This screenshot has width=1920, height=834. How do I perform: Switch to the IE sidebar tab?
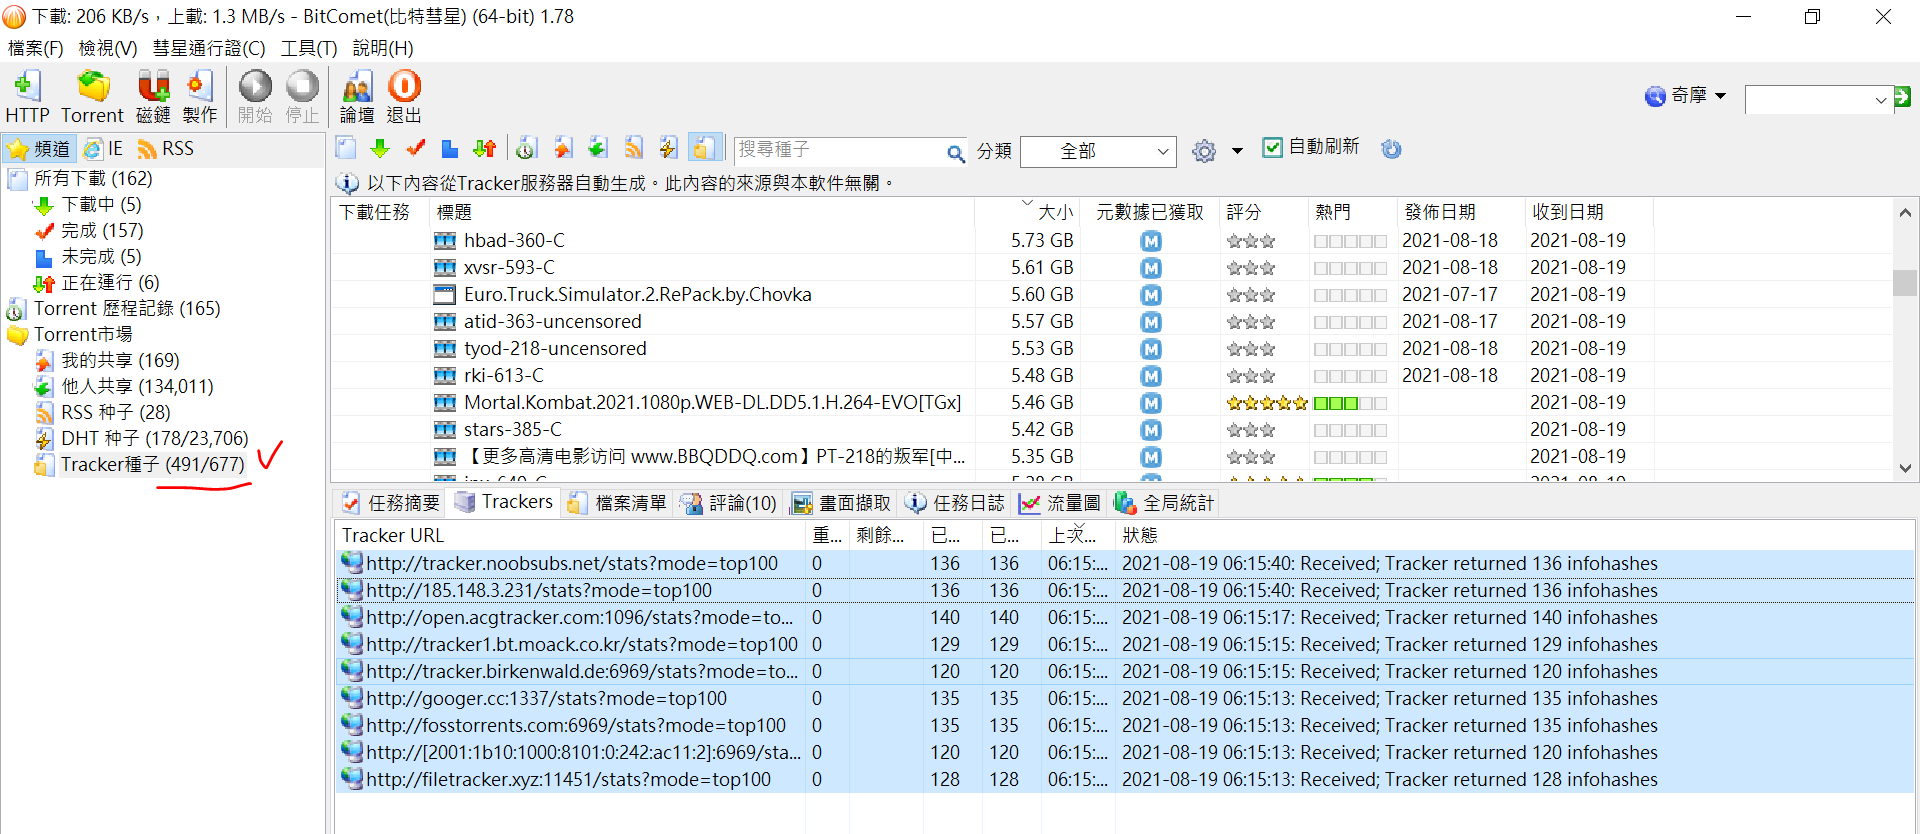[104, 149]
